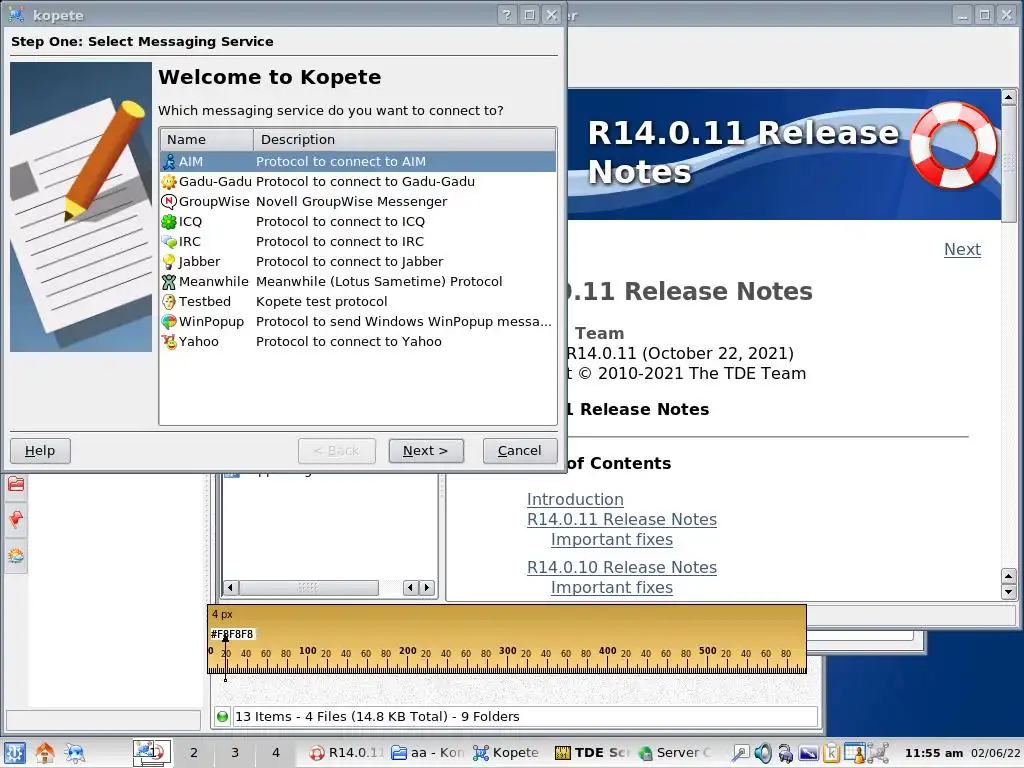
Task: Activate Kopete taskbar entry
Action: click(x=508, y=753)
